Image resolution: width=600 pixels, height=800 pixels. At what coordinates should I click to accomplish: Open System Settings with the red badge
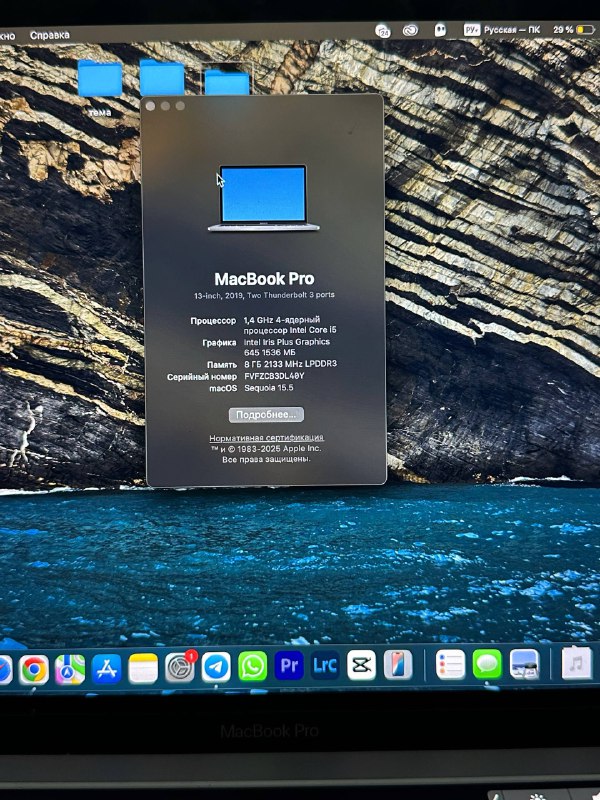[180, 667]
